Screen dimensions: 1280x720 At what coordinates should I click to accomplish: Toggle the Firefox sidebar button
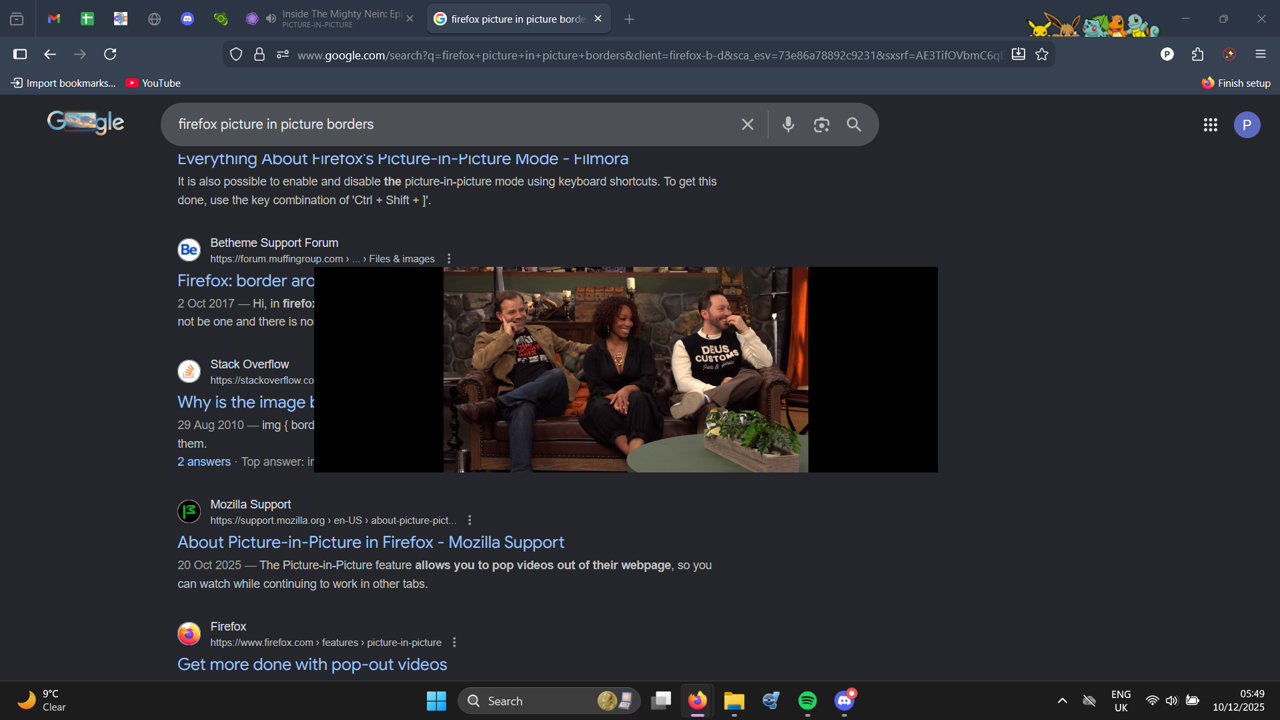19,55
